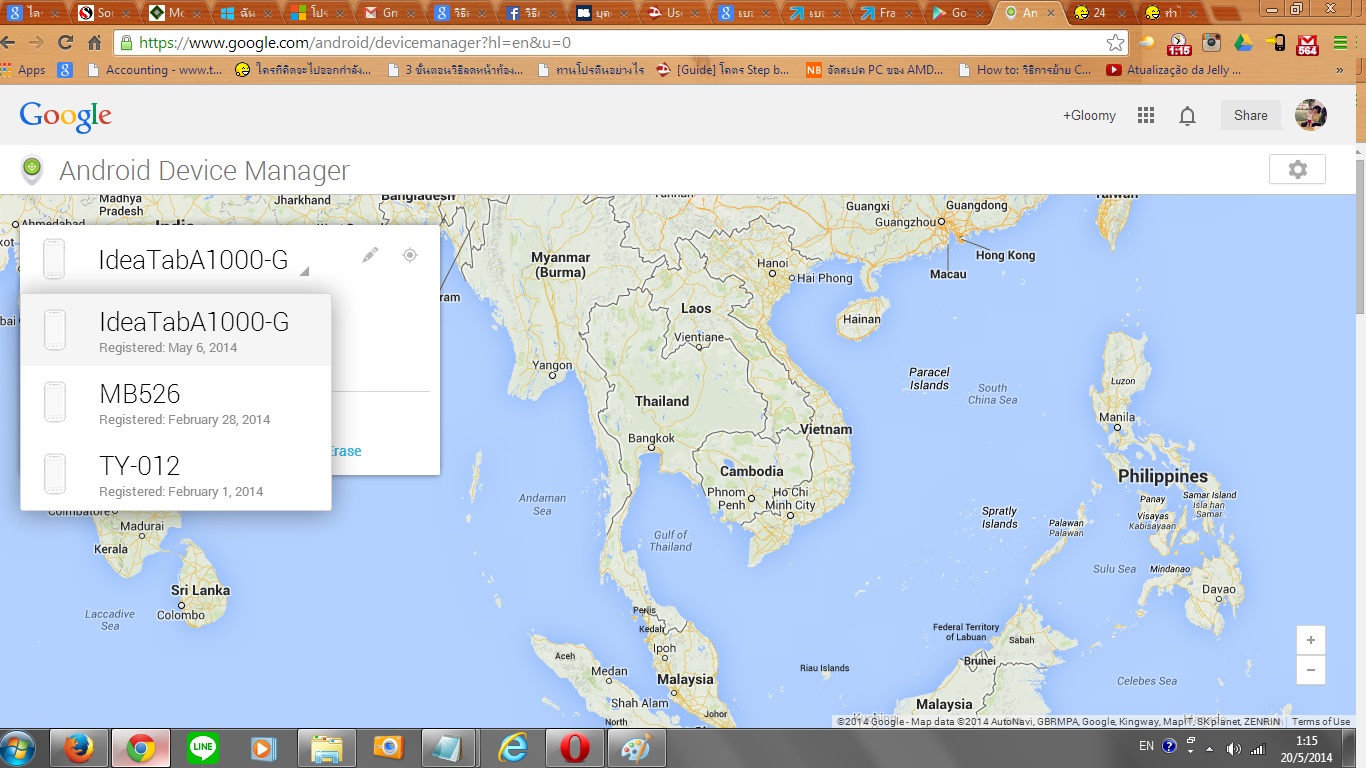Click the Google logo
This screenshot has width=1366, height=768.
pos(66,116)
